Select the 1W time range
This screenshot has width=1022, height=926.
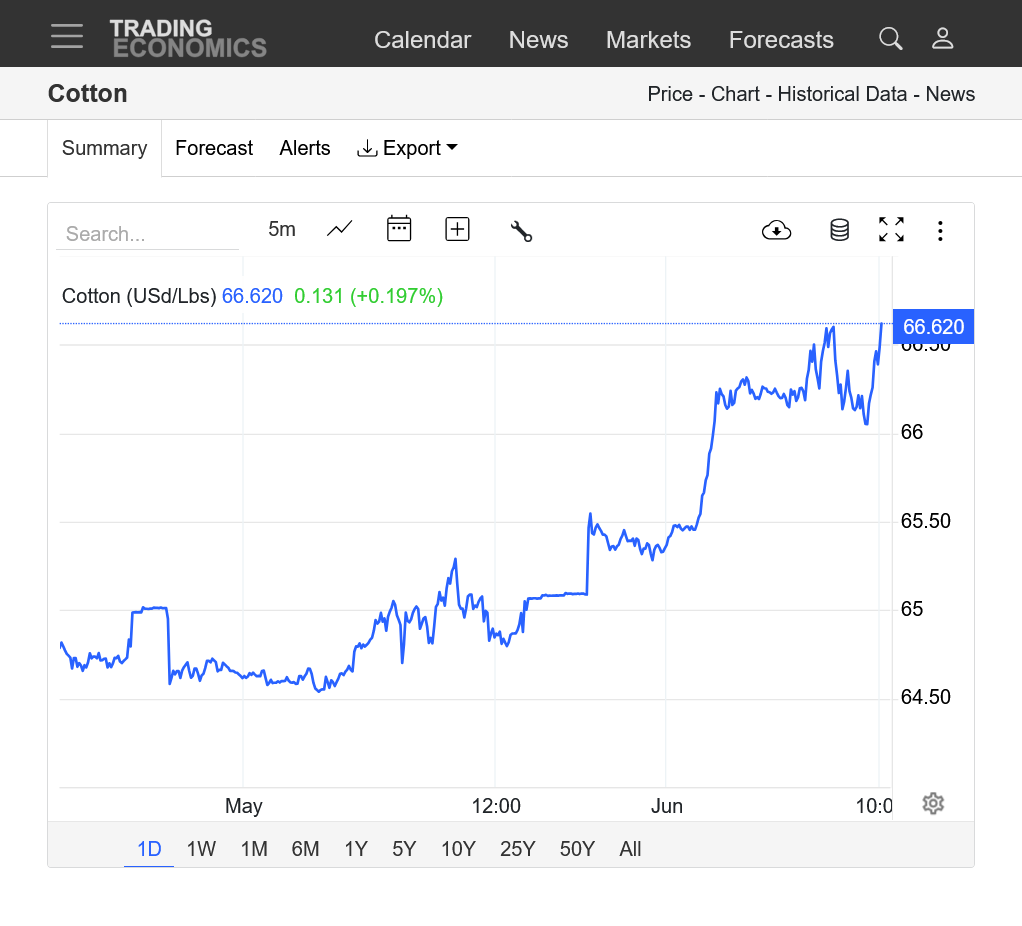(x=201, y=849)
